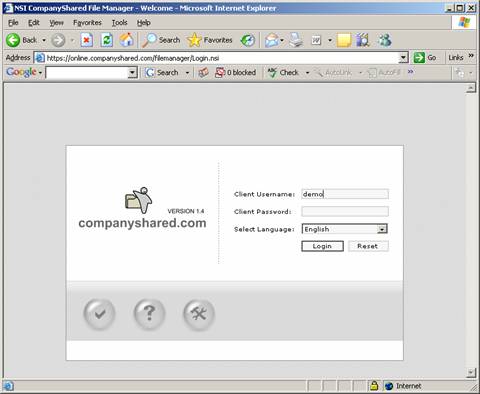Go to the Home page icon
This screenshot has height=394, width=480.
[x=127, y=40]
